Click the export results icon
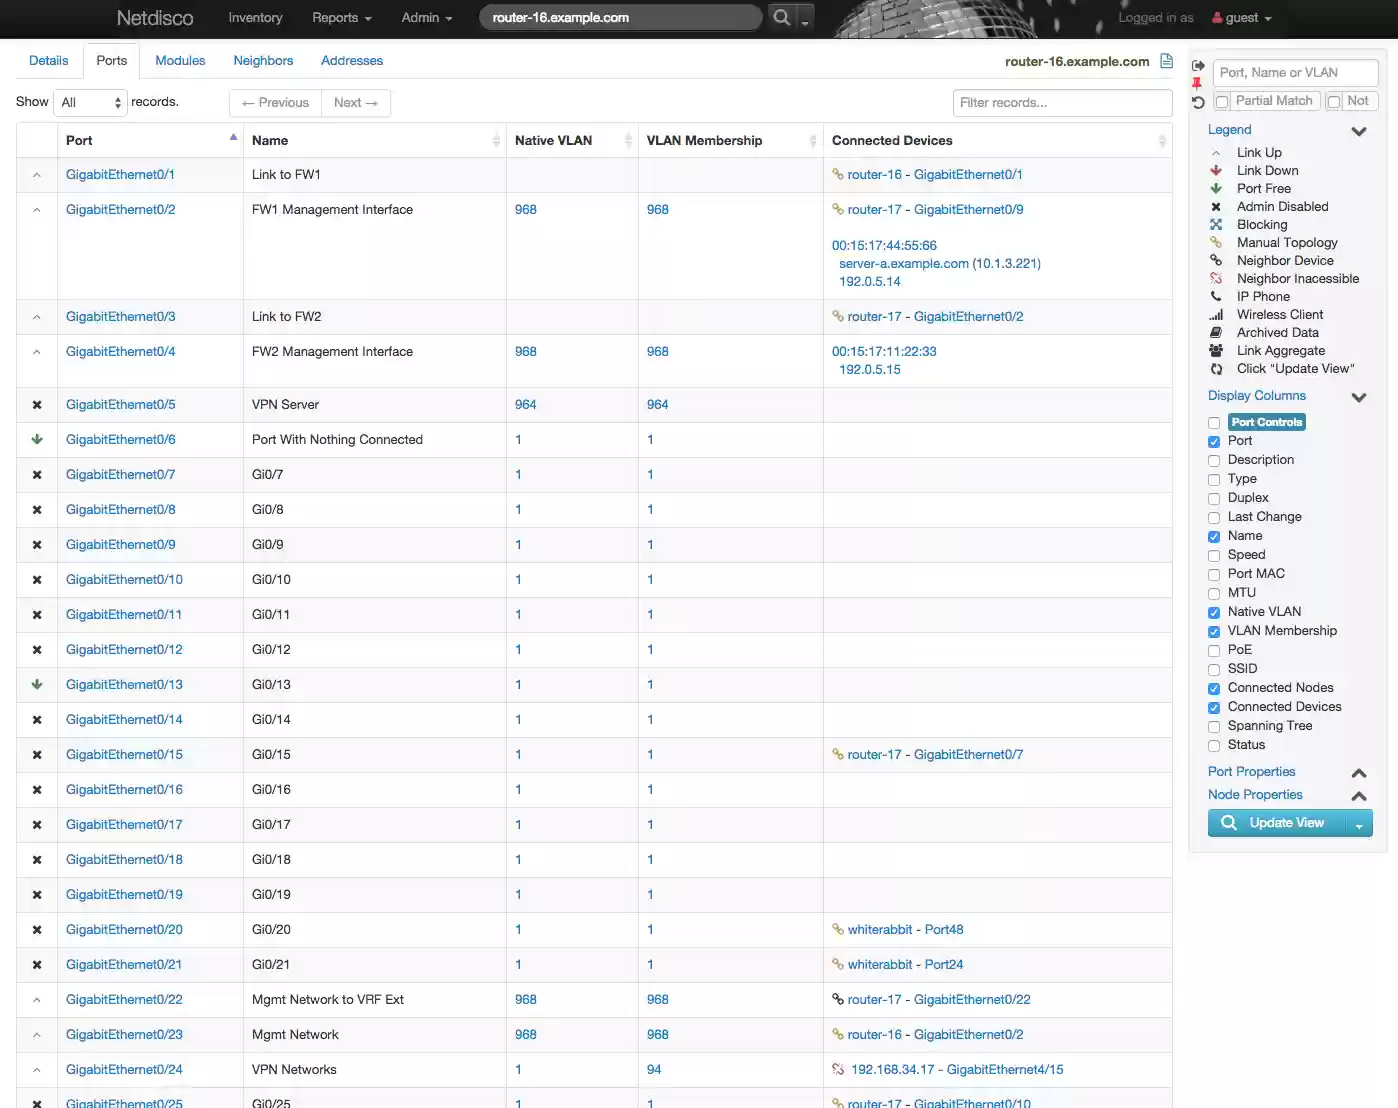 coord(1197,65)
